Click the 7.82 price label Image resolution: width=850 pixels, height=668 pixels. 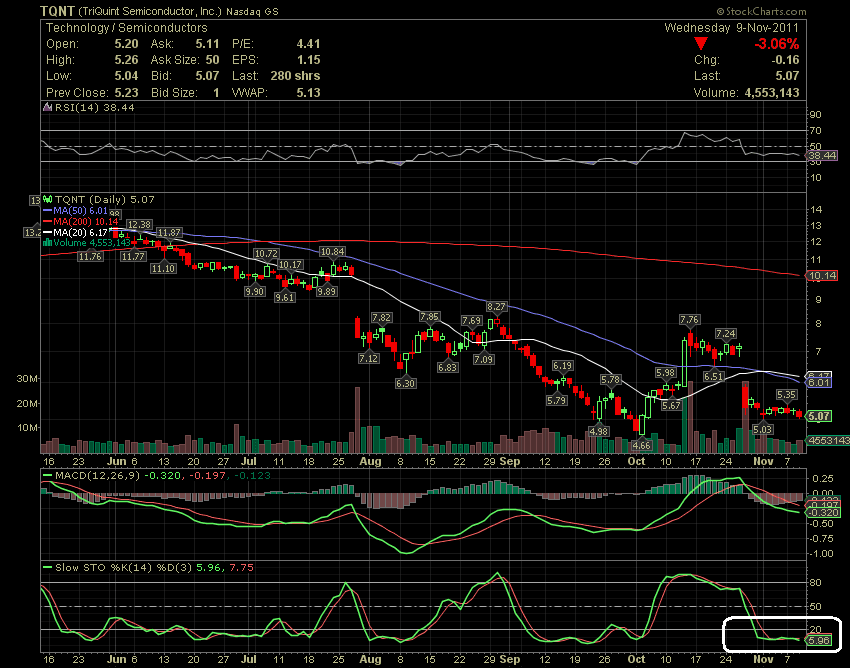coord(381,317)
